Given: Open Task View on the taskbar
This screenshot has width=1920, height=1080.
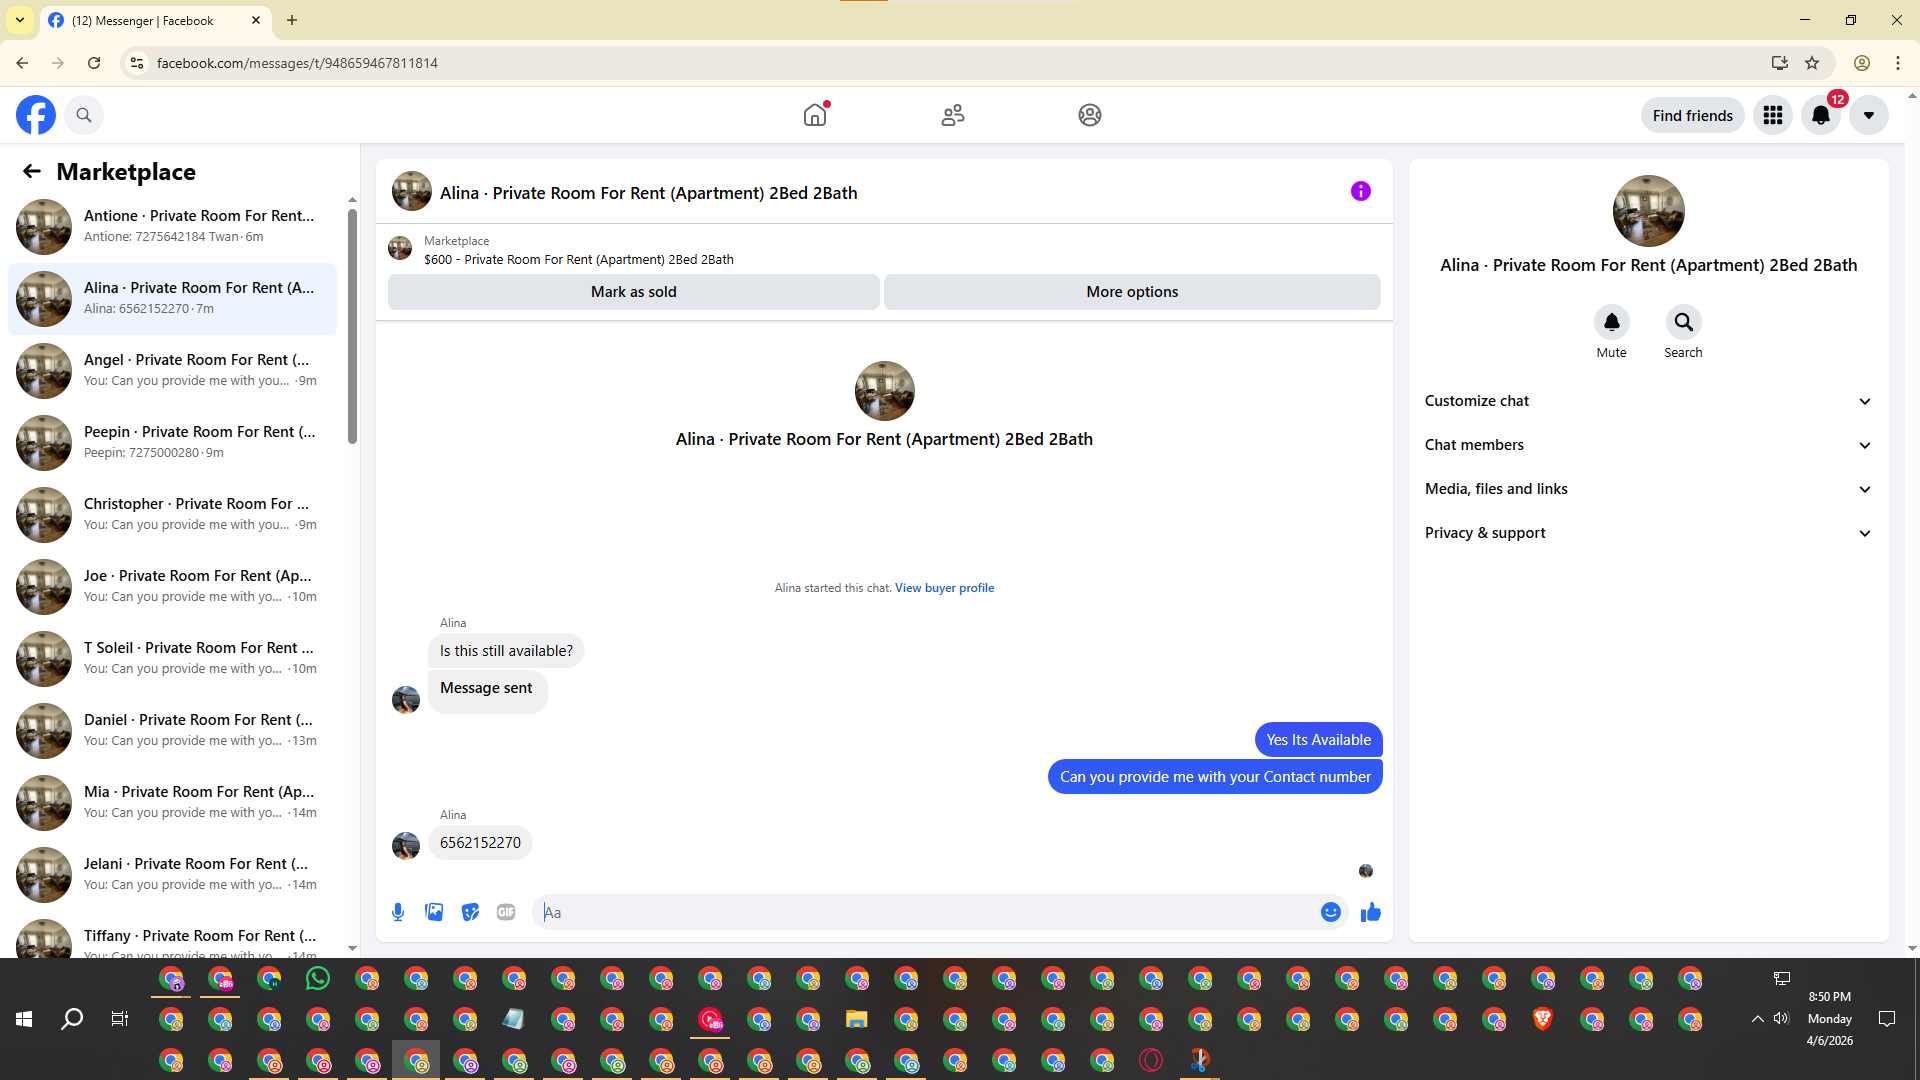Looking at the screenshot, I should (x=120, y=1019).
